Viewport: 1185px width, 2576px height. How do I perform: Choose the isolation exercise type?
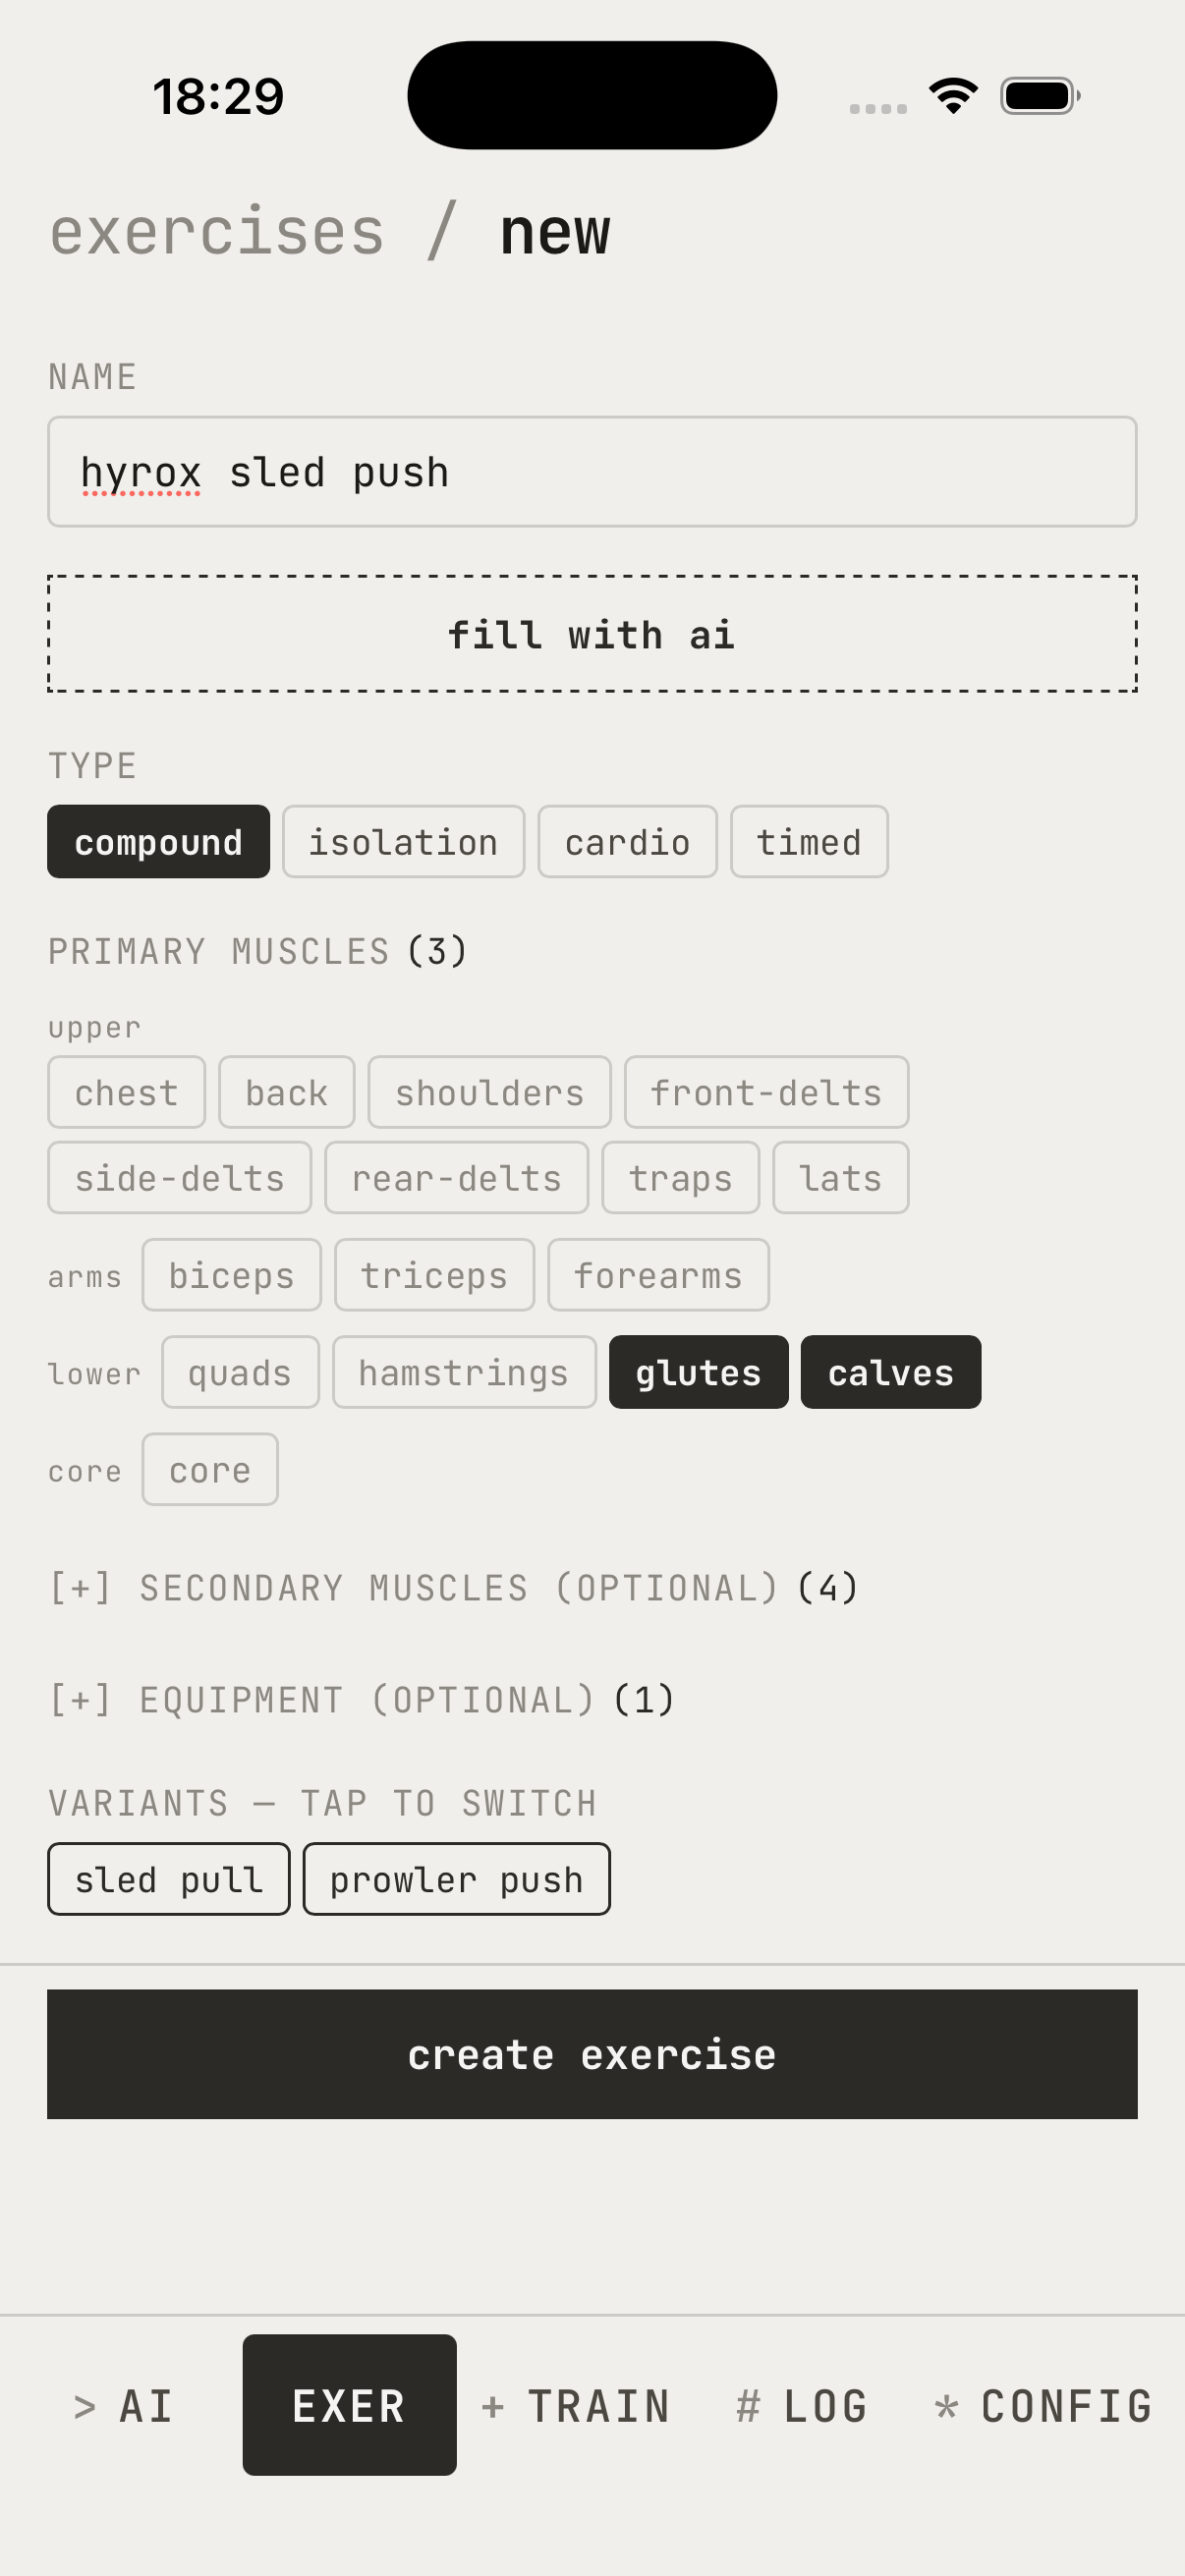click(x=403, y=842)
